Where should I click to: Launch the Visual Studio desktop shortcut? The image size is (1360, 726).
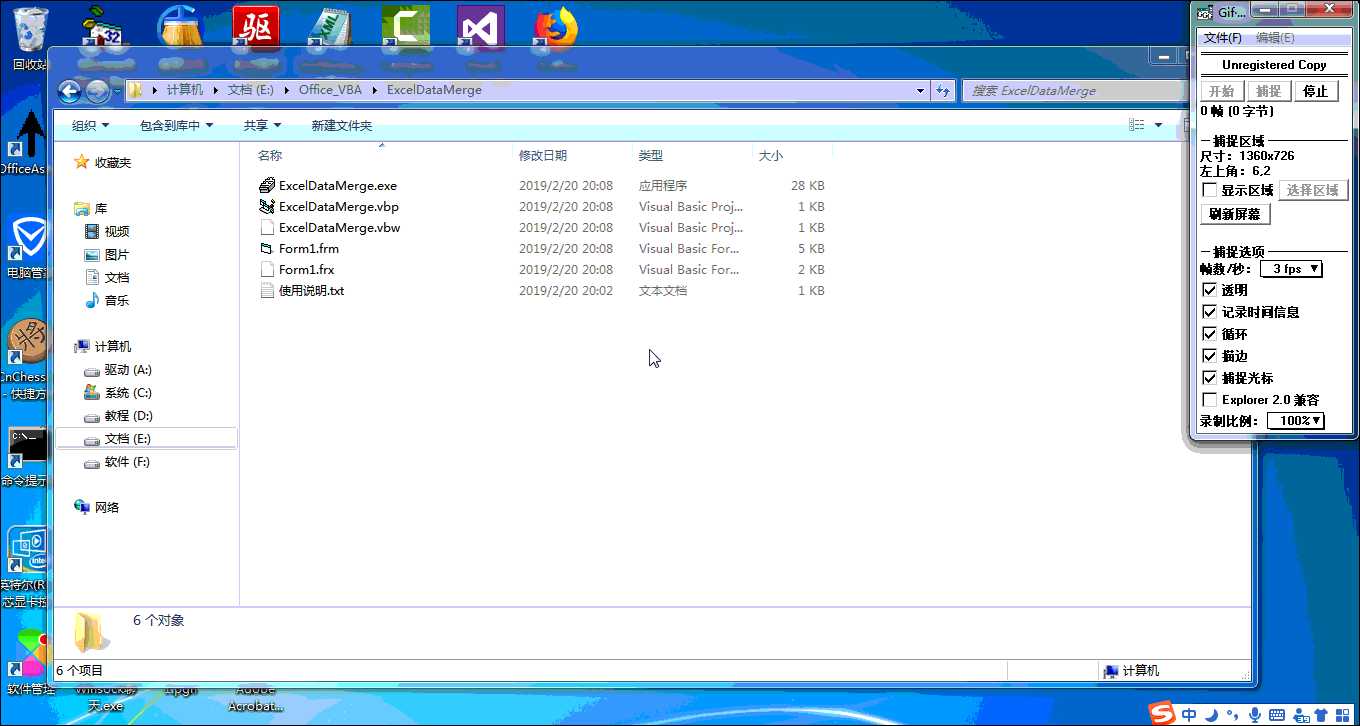click(x=480, y=27)
